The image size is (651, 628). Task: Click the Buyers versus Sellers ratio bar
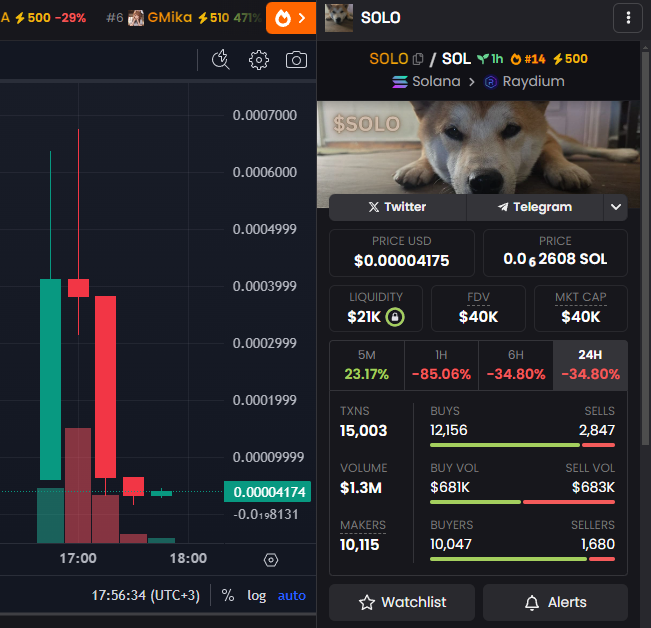522,559
